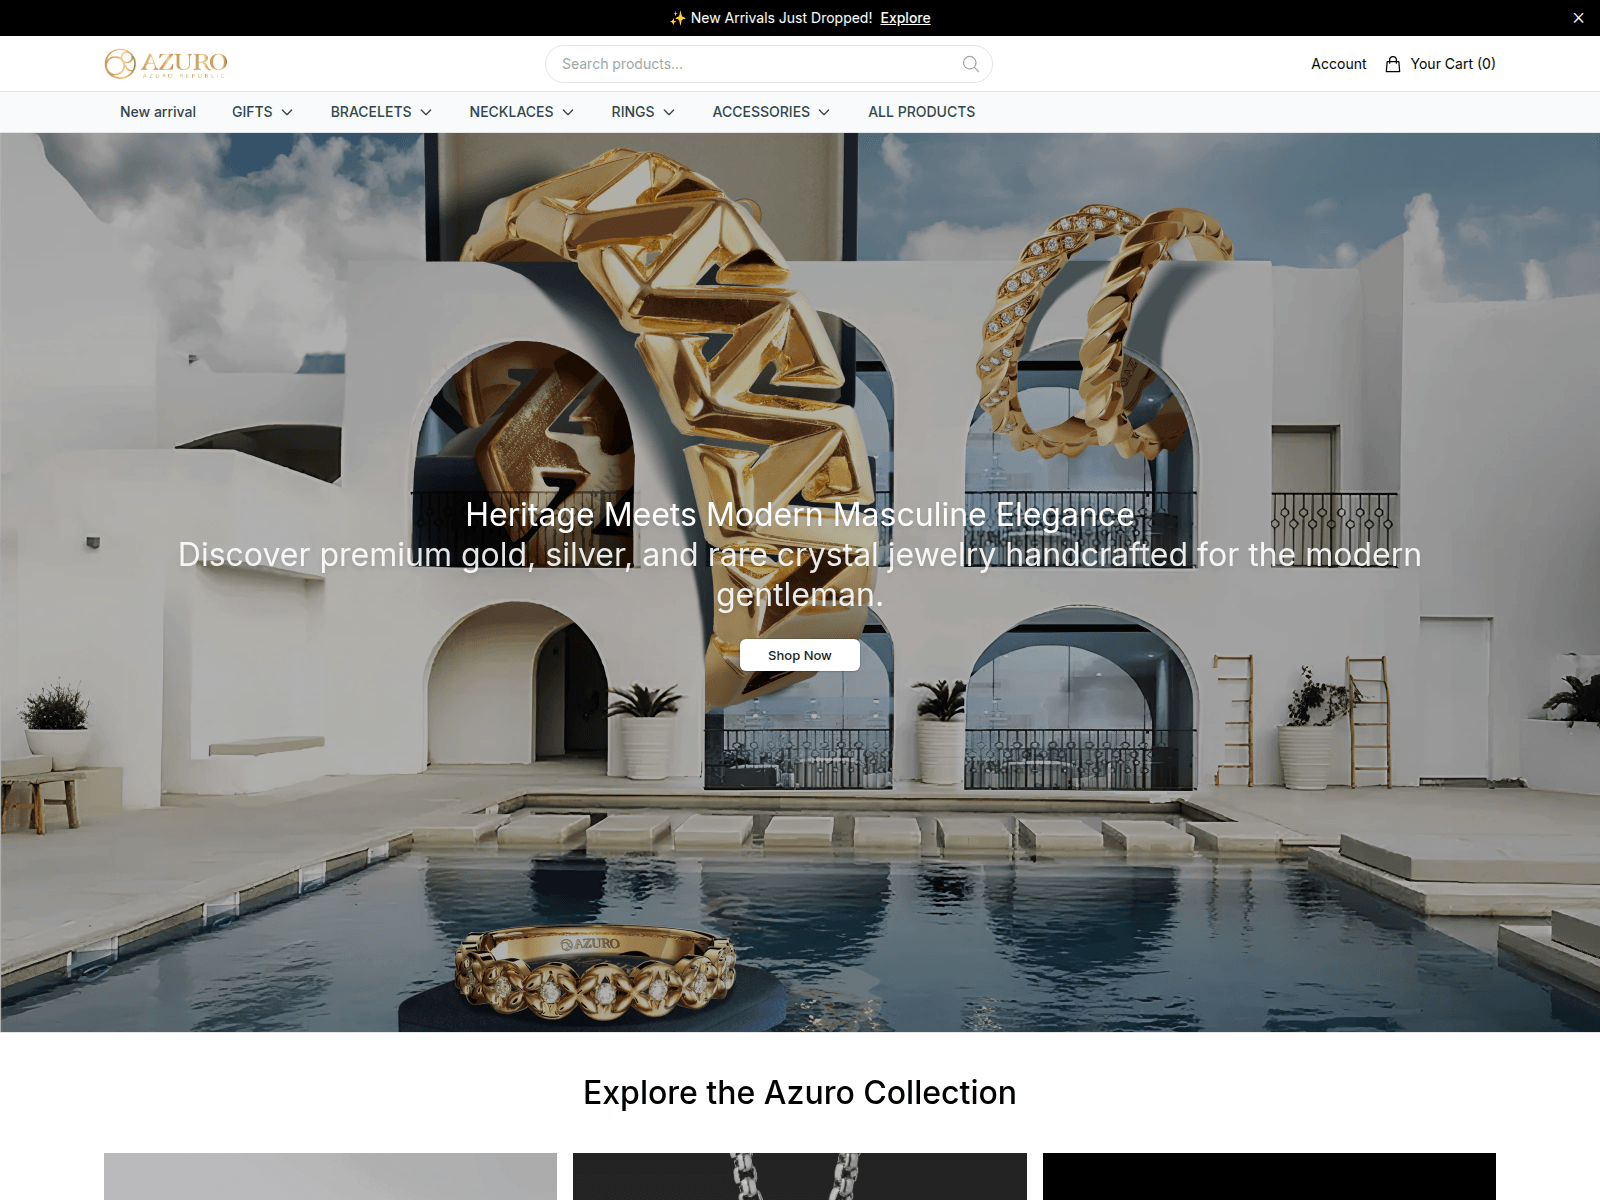This screenshot has height=1200, width=1600.
Task: Open the first collection thumbnail with grey image
Action: tap(330, 1176)
